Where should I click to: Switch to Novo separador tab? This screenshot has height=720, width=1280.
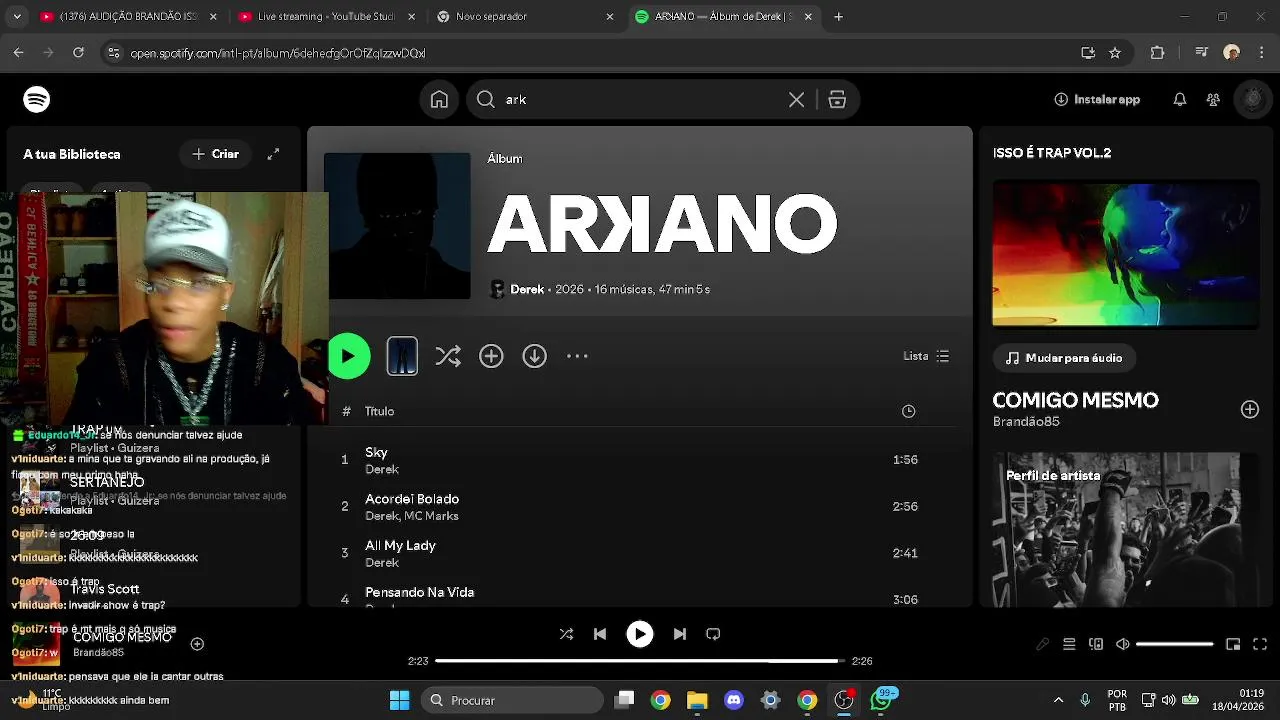pos(525,16)
